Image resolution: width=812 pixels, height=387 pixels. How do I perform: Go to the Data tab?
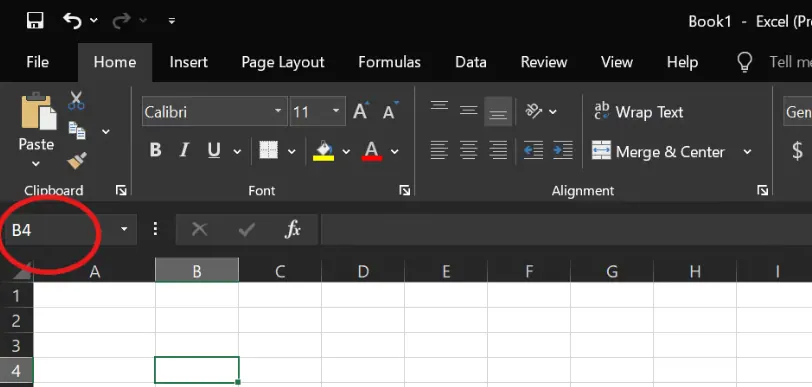[471, 62]
